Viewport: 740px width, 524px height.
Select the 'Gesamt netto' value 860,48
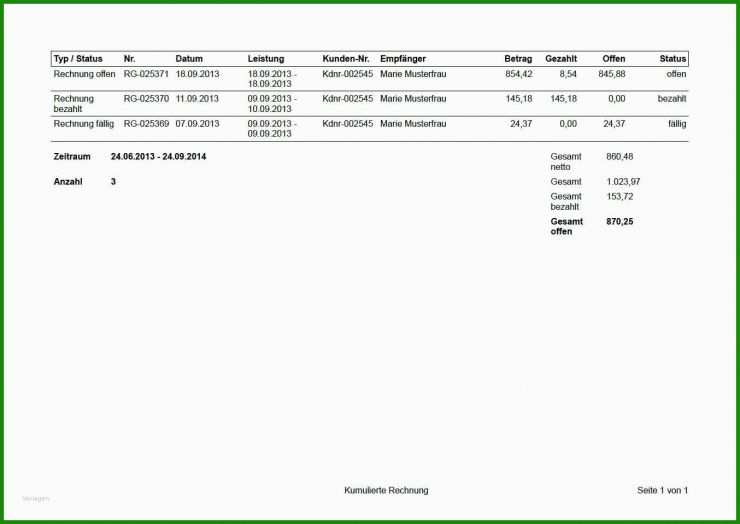point(620,156)
